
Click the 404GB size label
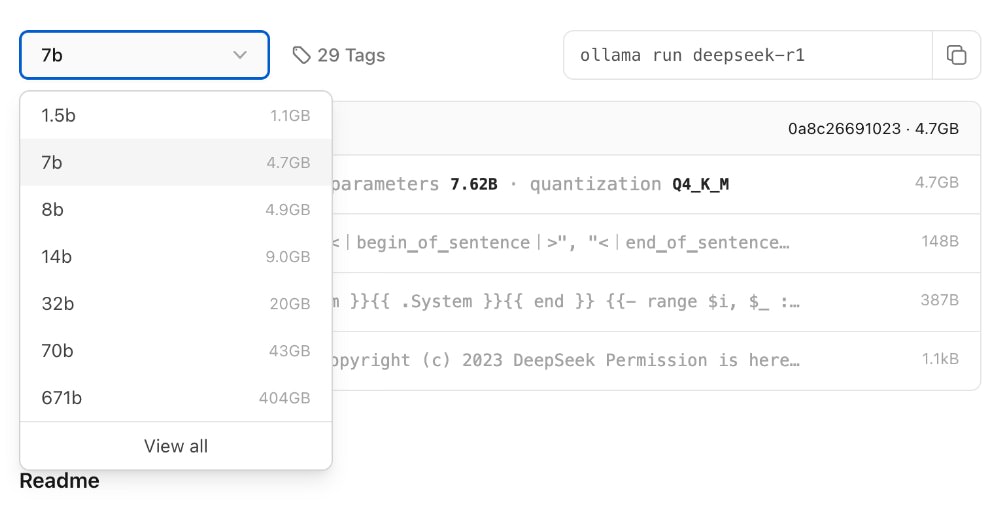coord(284,398)
